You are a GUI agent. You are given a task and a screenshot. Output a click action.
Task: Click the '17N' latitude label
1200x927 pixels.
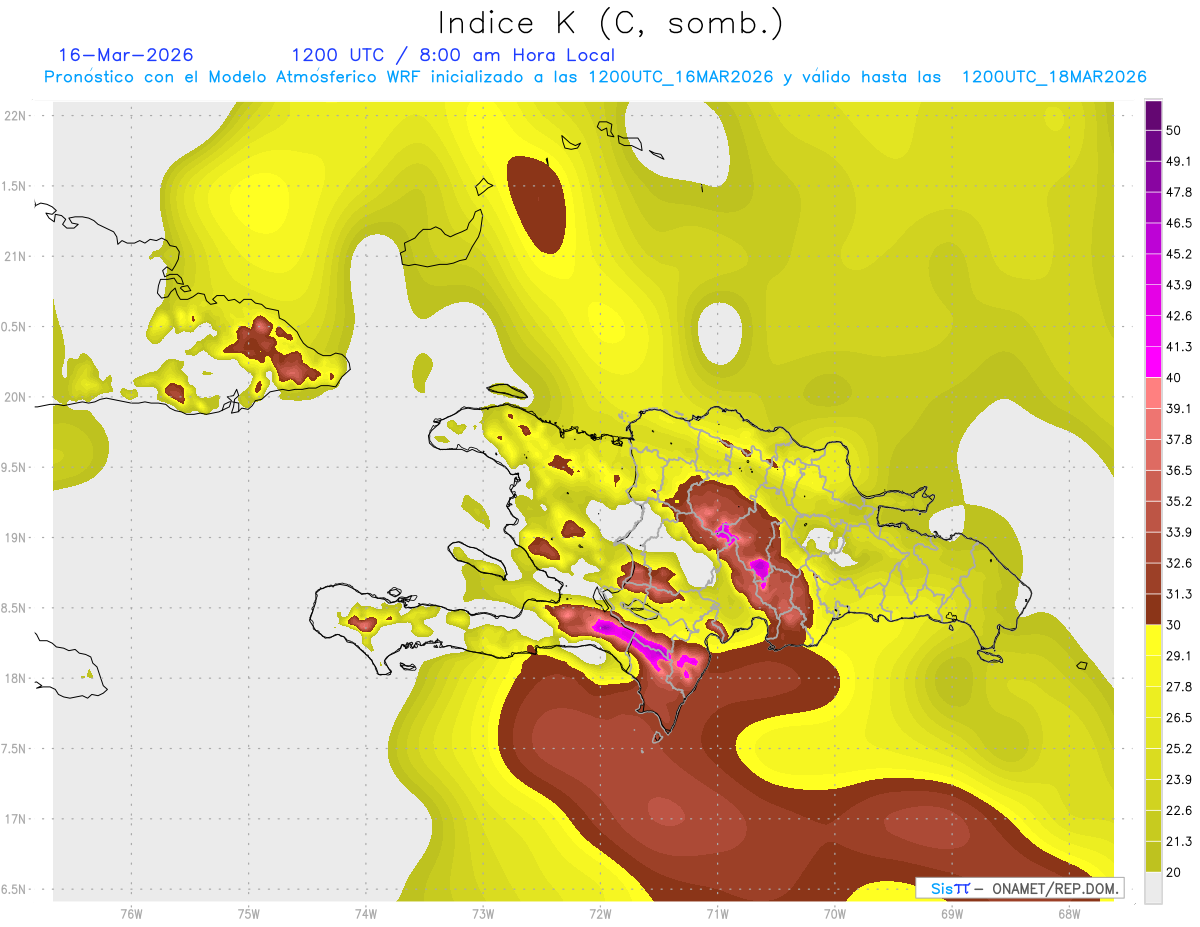click(x=15, y=820)
